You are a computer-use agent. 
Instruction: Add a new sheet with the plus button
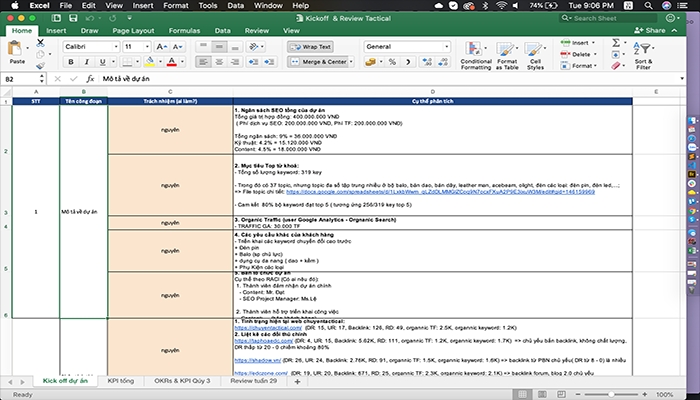pos(297,381)
